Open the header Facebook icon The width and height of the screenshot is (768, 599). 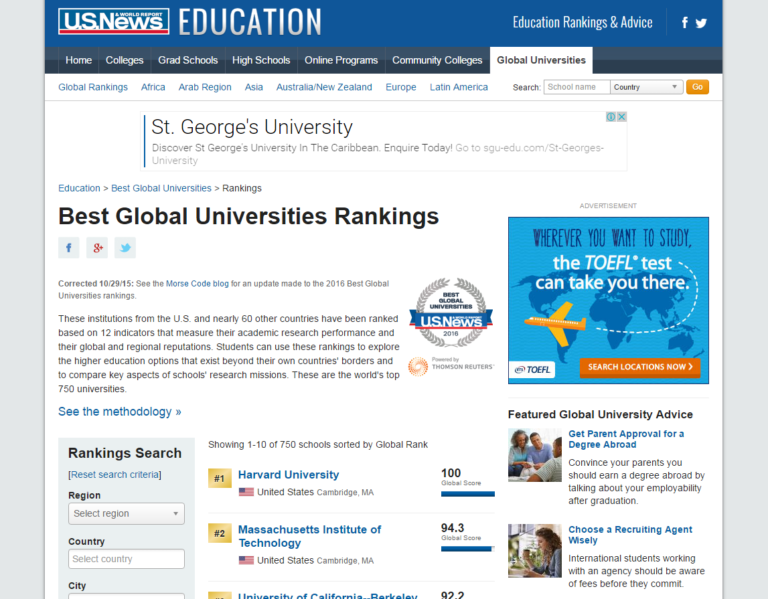coord(685,23)
